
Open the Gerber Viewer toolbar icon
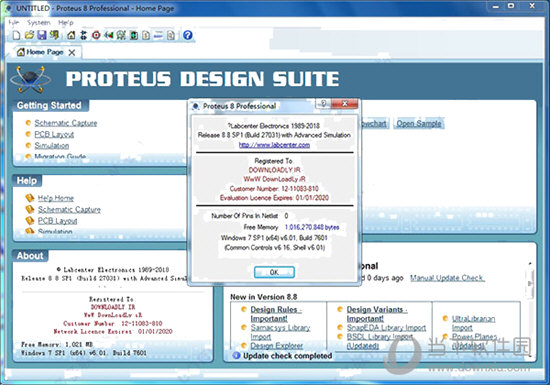[x=121, y=35]
